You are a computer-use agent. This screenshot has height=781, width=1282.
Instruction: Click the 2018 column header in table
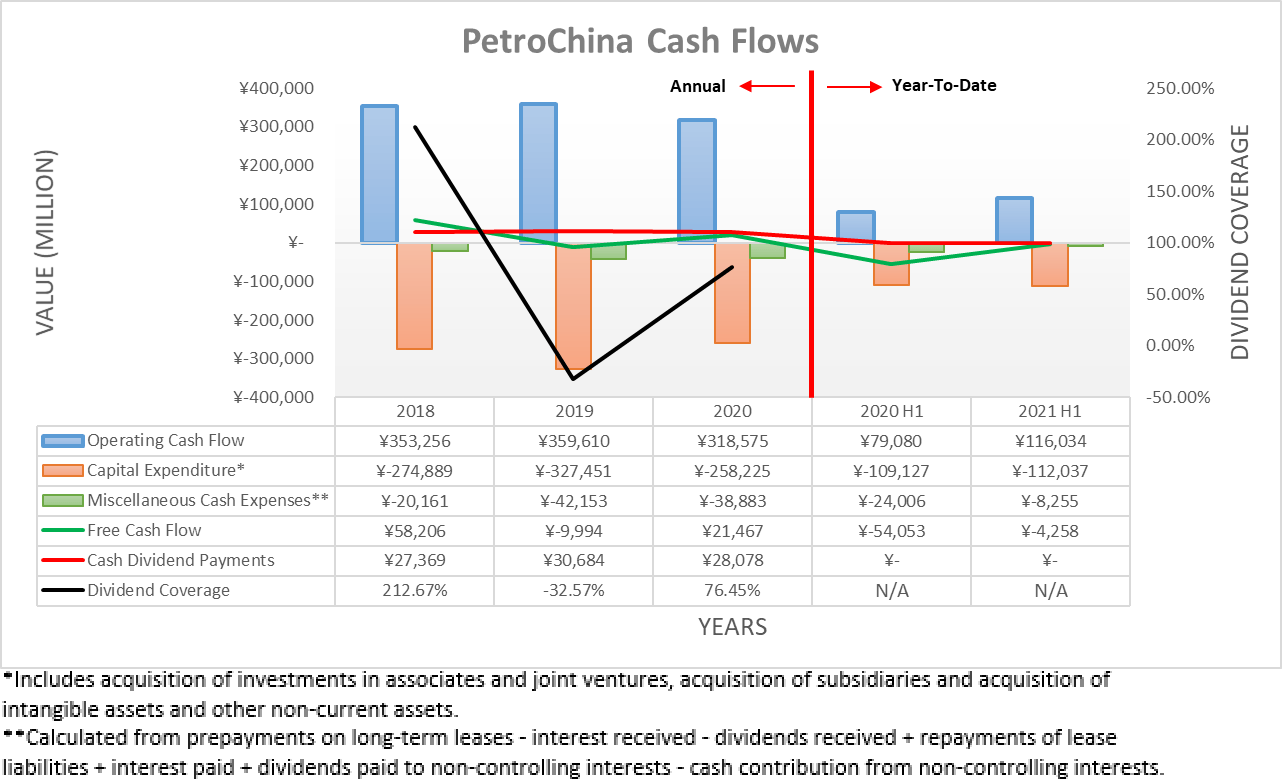415,411
